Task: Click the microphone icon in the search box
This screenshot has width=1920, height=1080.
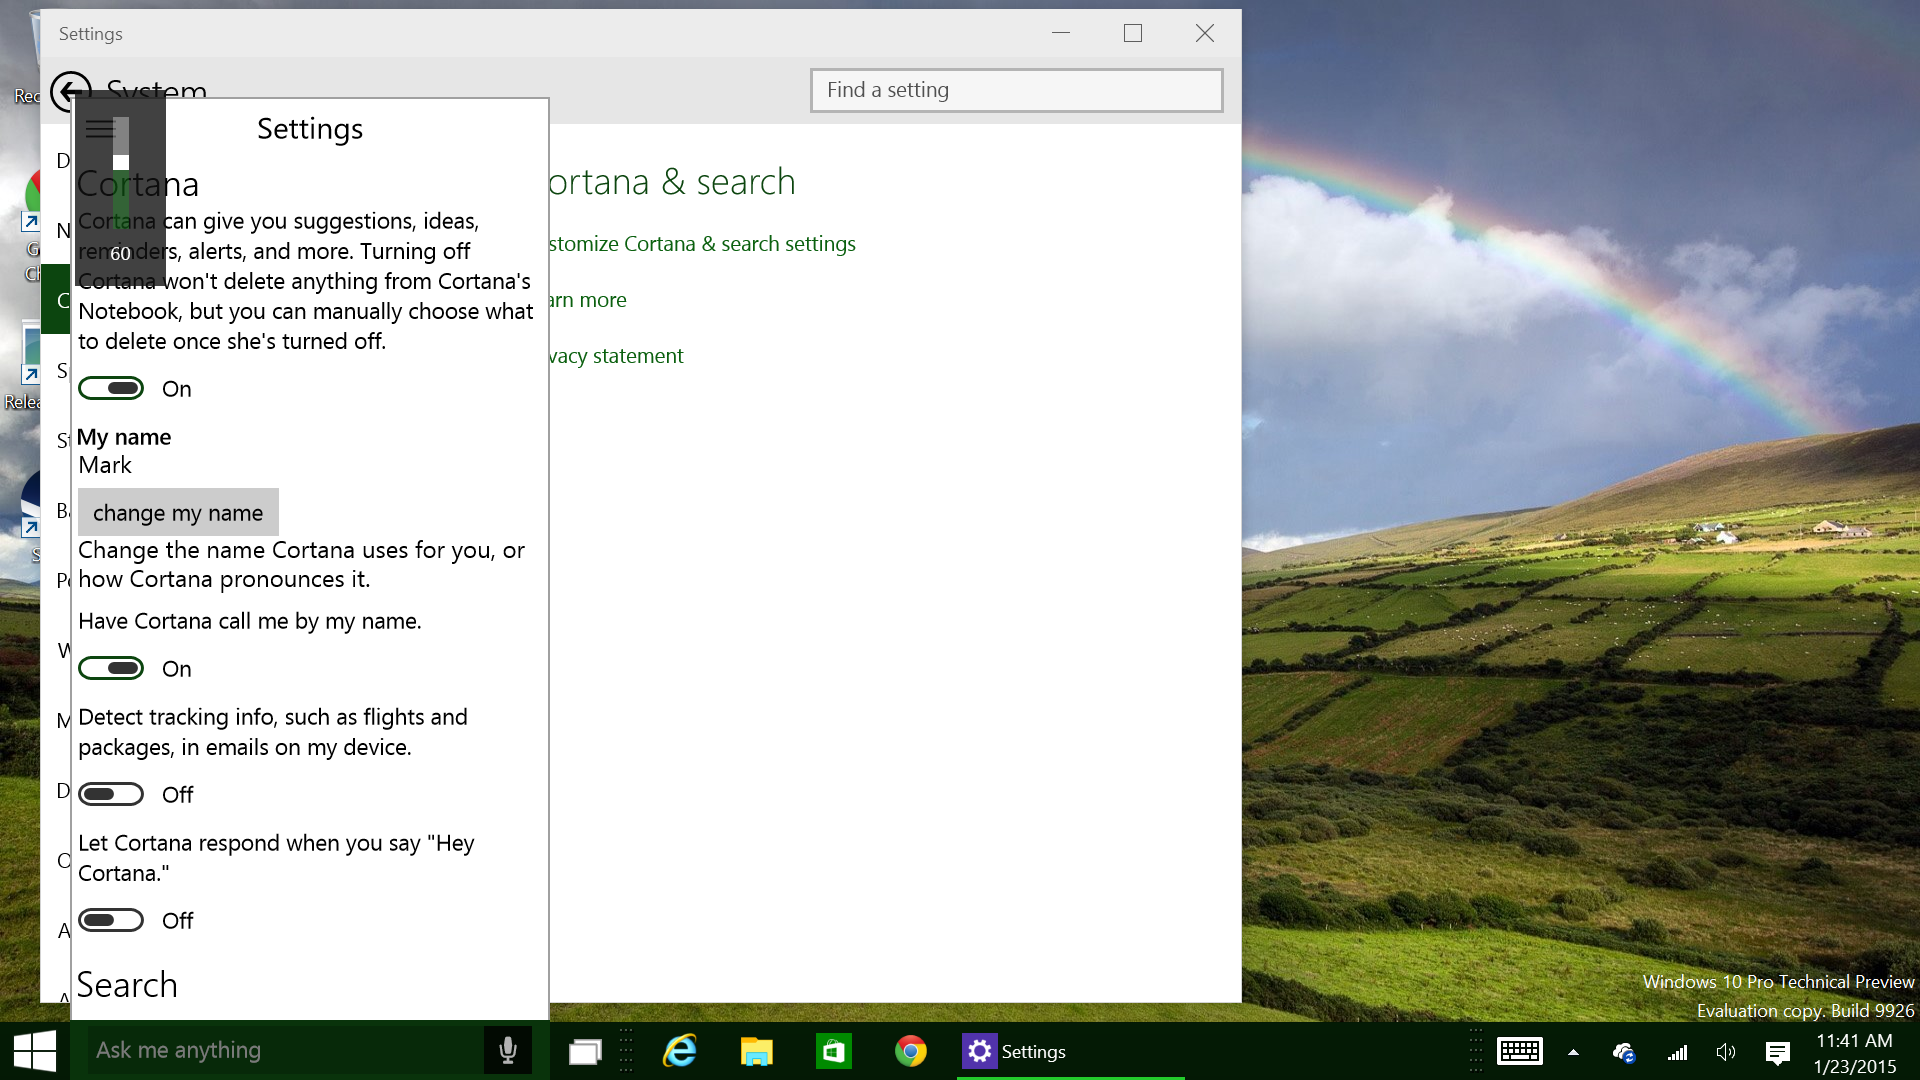Action: point(508,1050)
